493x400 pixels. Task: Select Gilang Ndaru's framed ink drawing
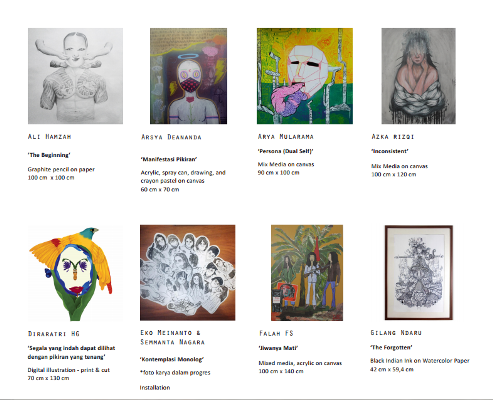(x=419, y=272)
